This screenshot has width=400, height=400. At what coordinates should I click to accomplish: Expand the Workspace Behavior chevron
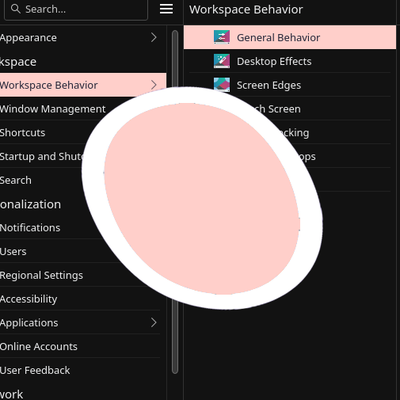click(154, 85)
